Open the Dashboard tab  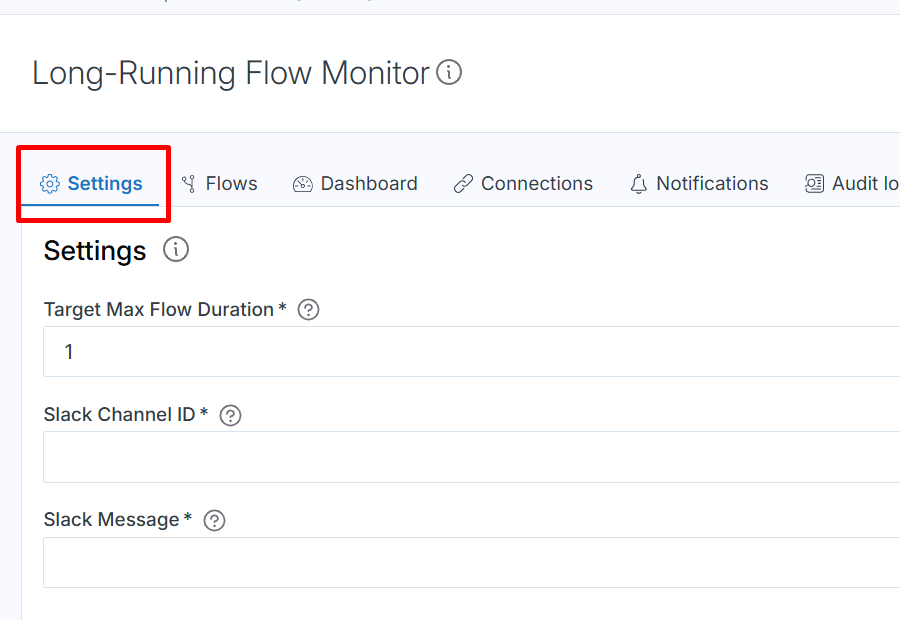coord(369,184)
